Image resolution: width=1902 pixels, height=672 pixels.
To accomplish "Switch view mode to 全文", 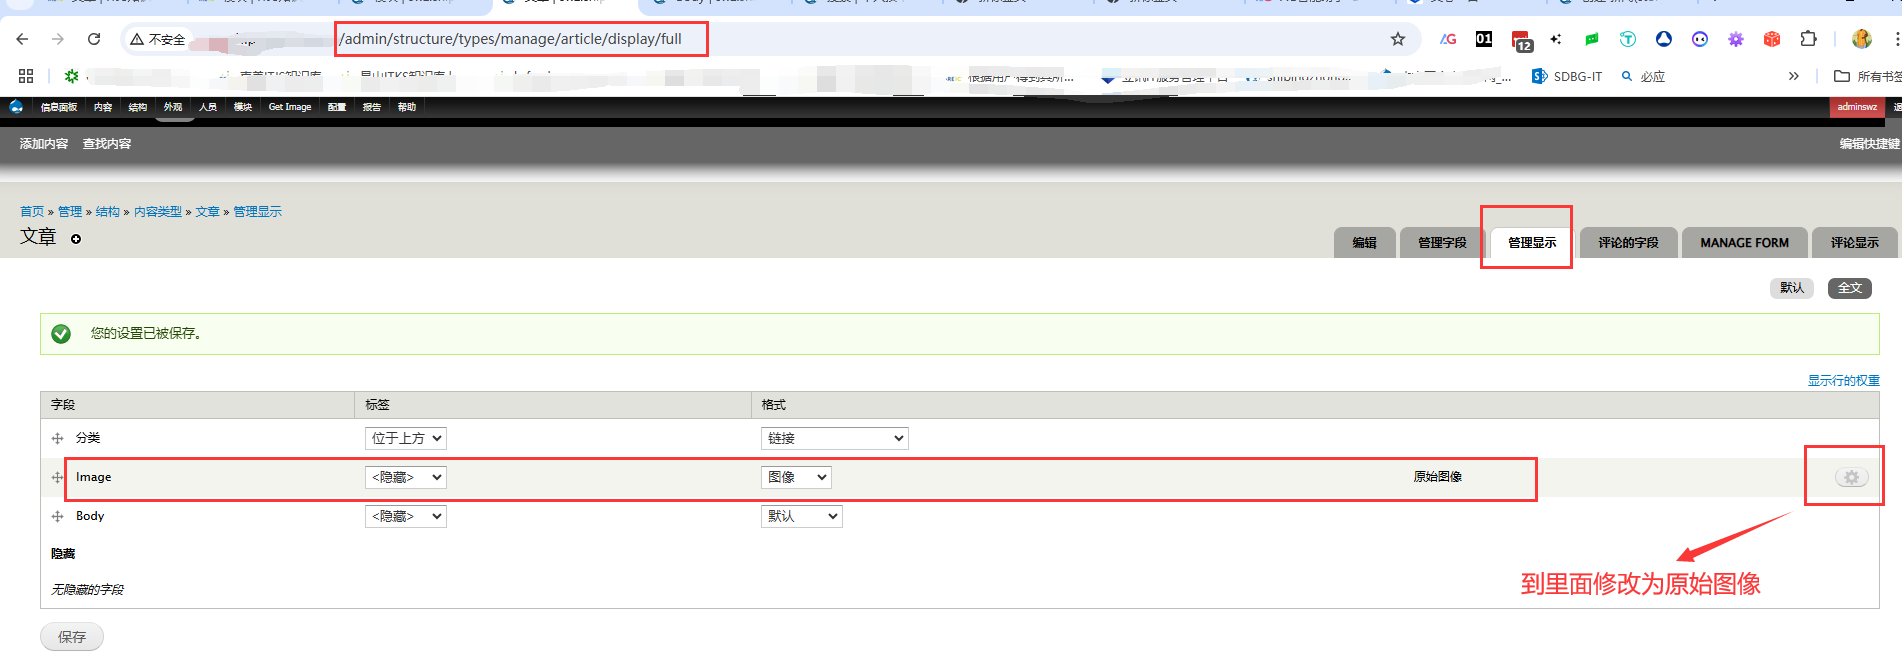I will 1849,288.
